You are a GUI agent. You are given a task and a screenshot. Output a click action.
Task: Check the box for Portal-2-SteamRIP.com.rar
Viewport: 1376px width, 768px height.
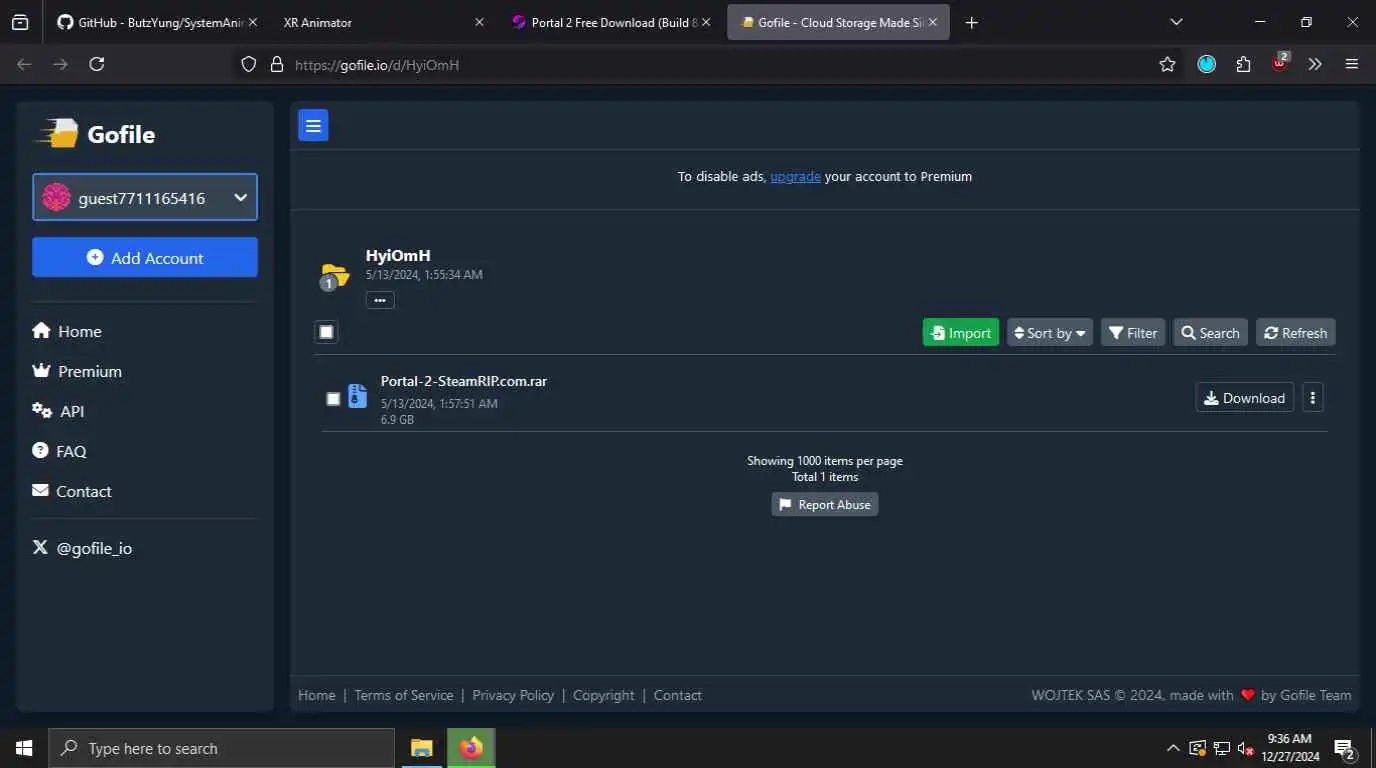[334, 399]
